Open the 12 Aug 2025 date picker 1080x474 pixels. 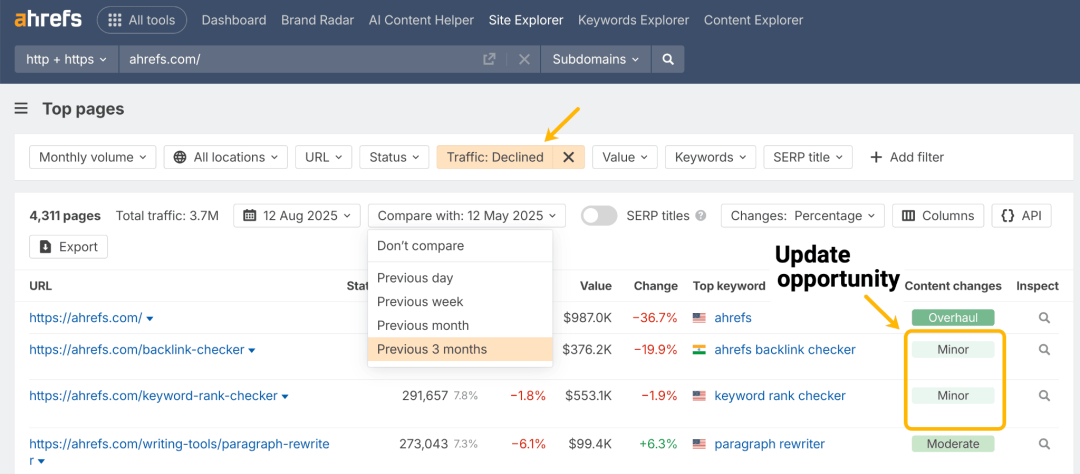297,216
